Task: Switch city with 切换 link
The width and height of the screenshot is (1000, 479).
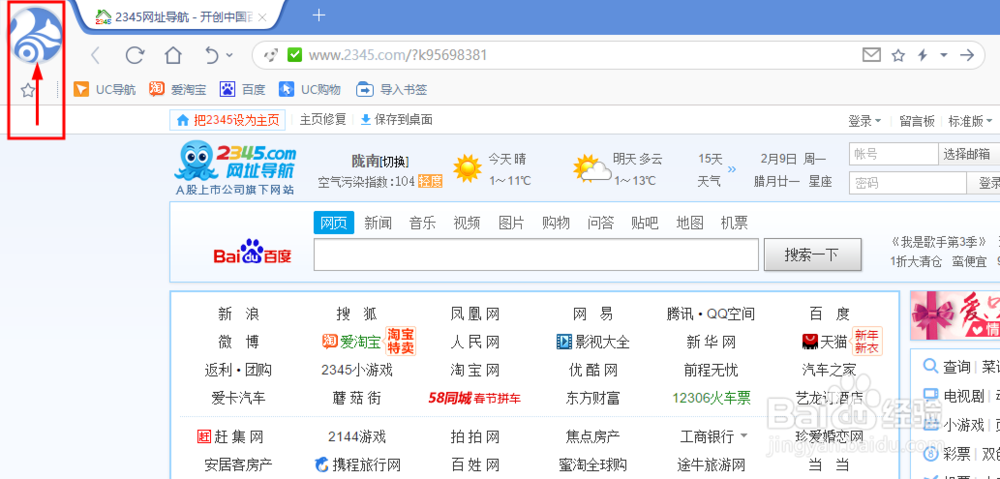Action: [x=393, y=160]
